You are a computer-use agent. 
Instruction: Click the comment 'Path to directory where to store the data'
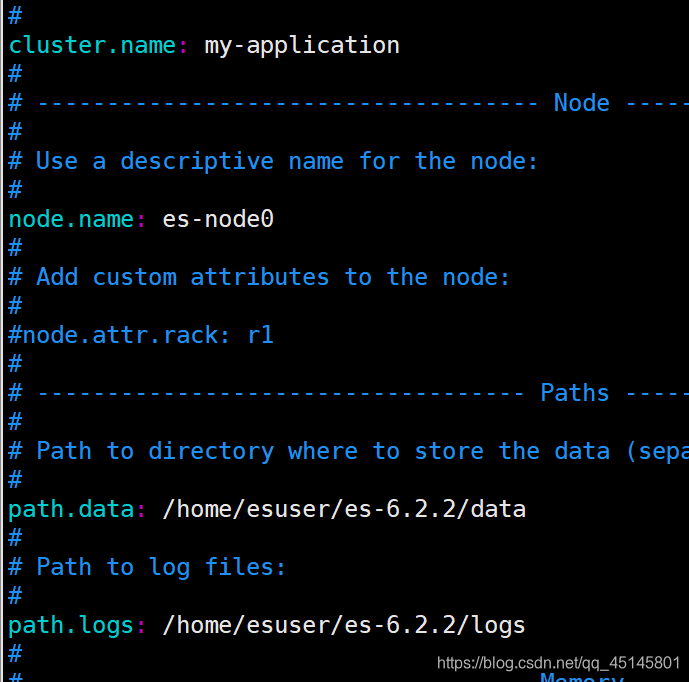tap(323, 451)
